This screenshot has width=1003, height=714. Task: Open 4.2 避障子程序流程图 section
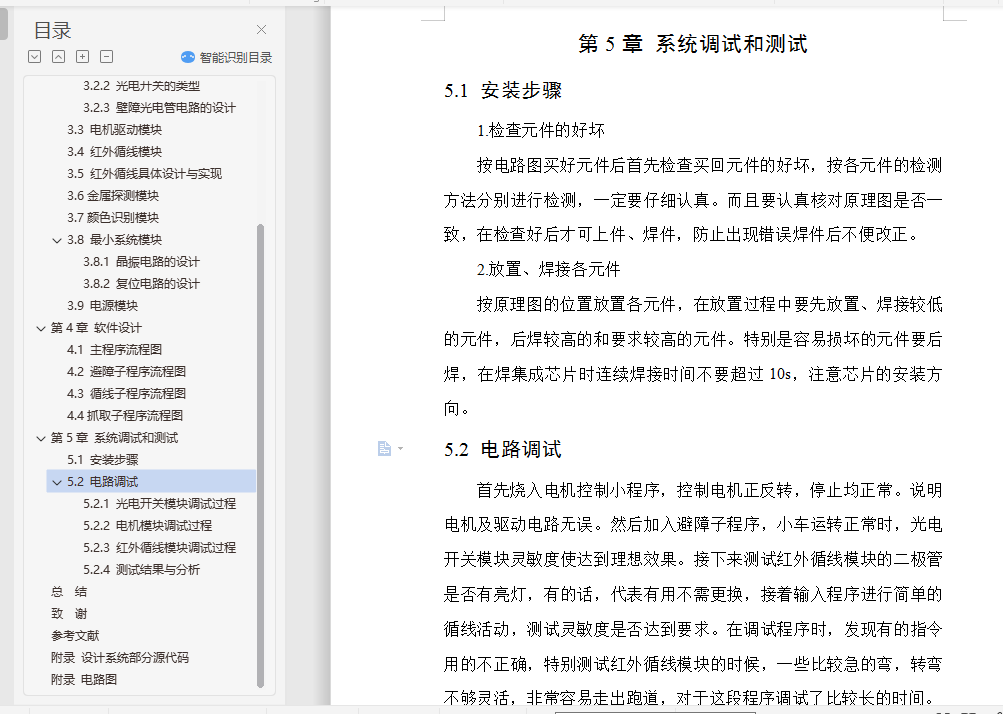pyautogui.click(x=127, y=372)
